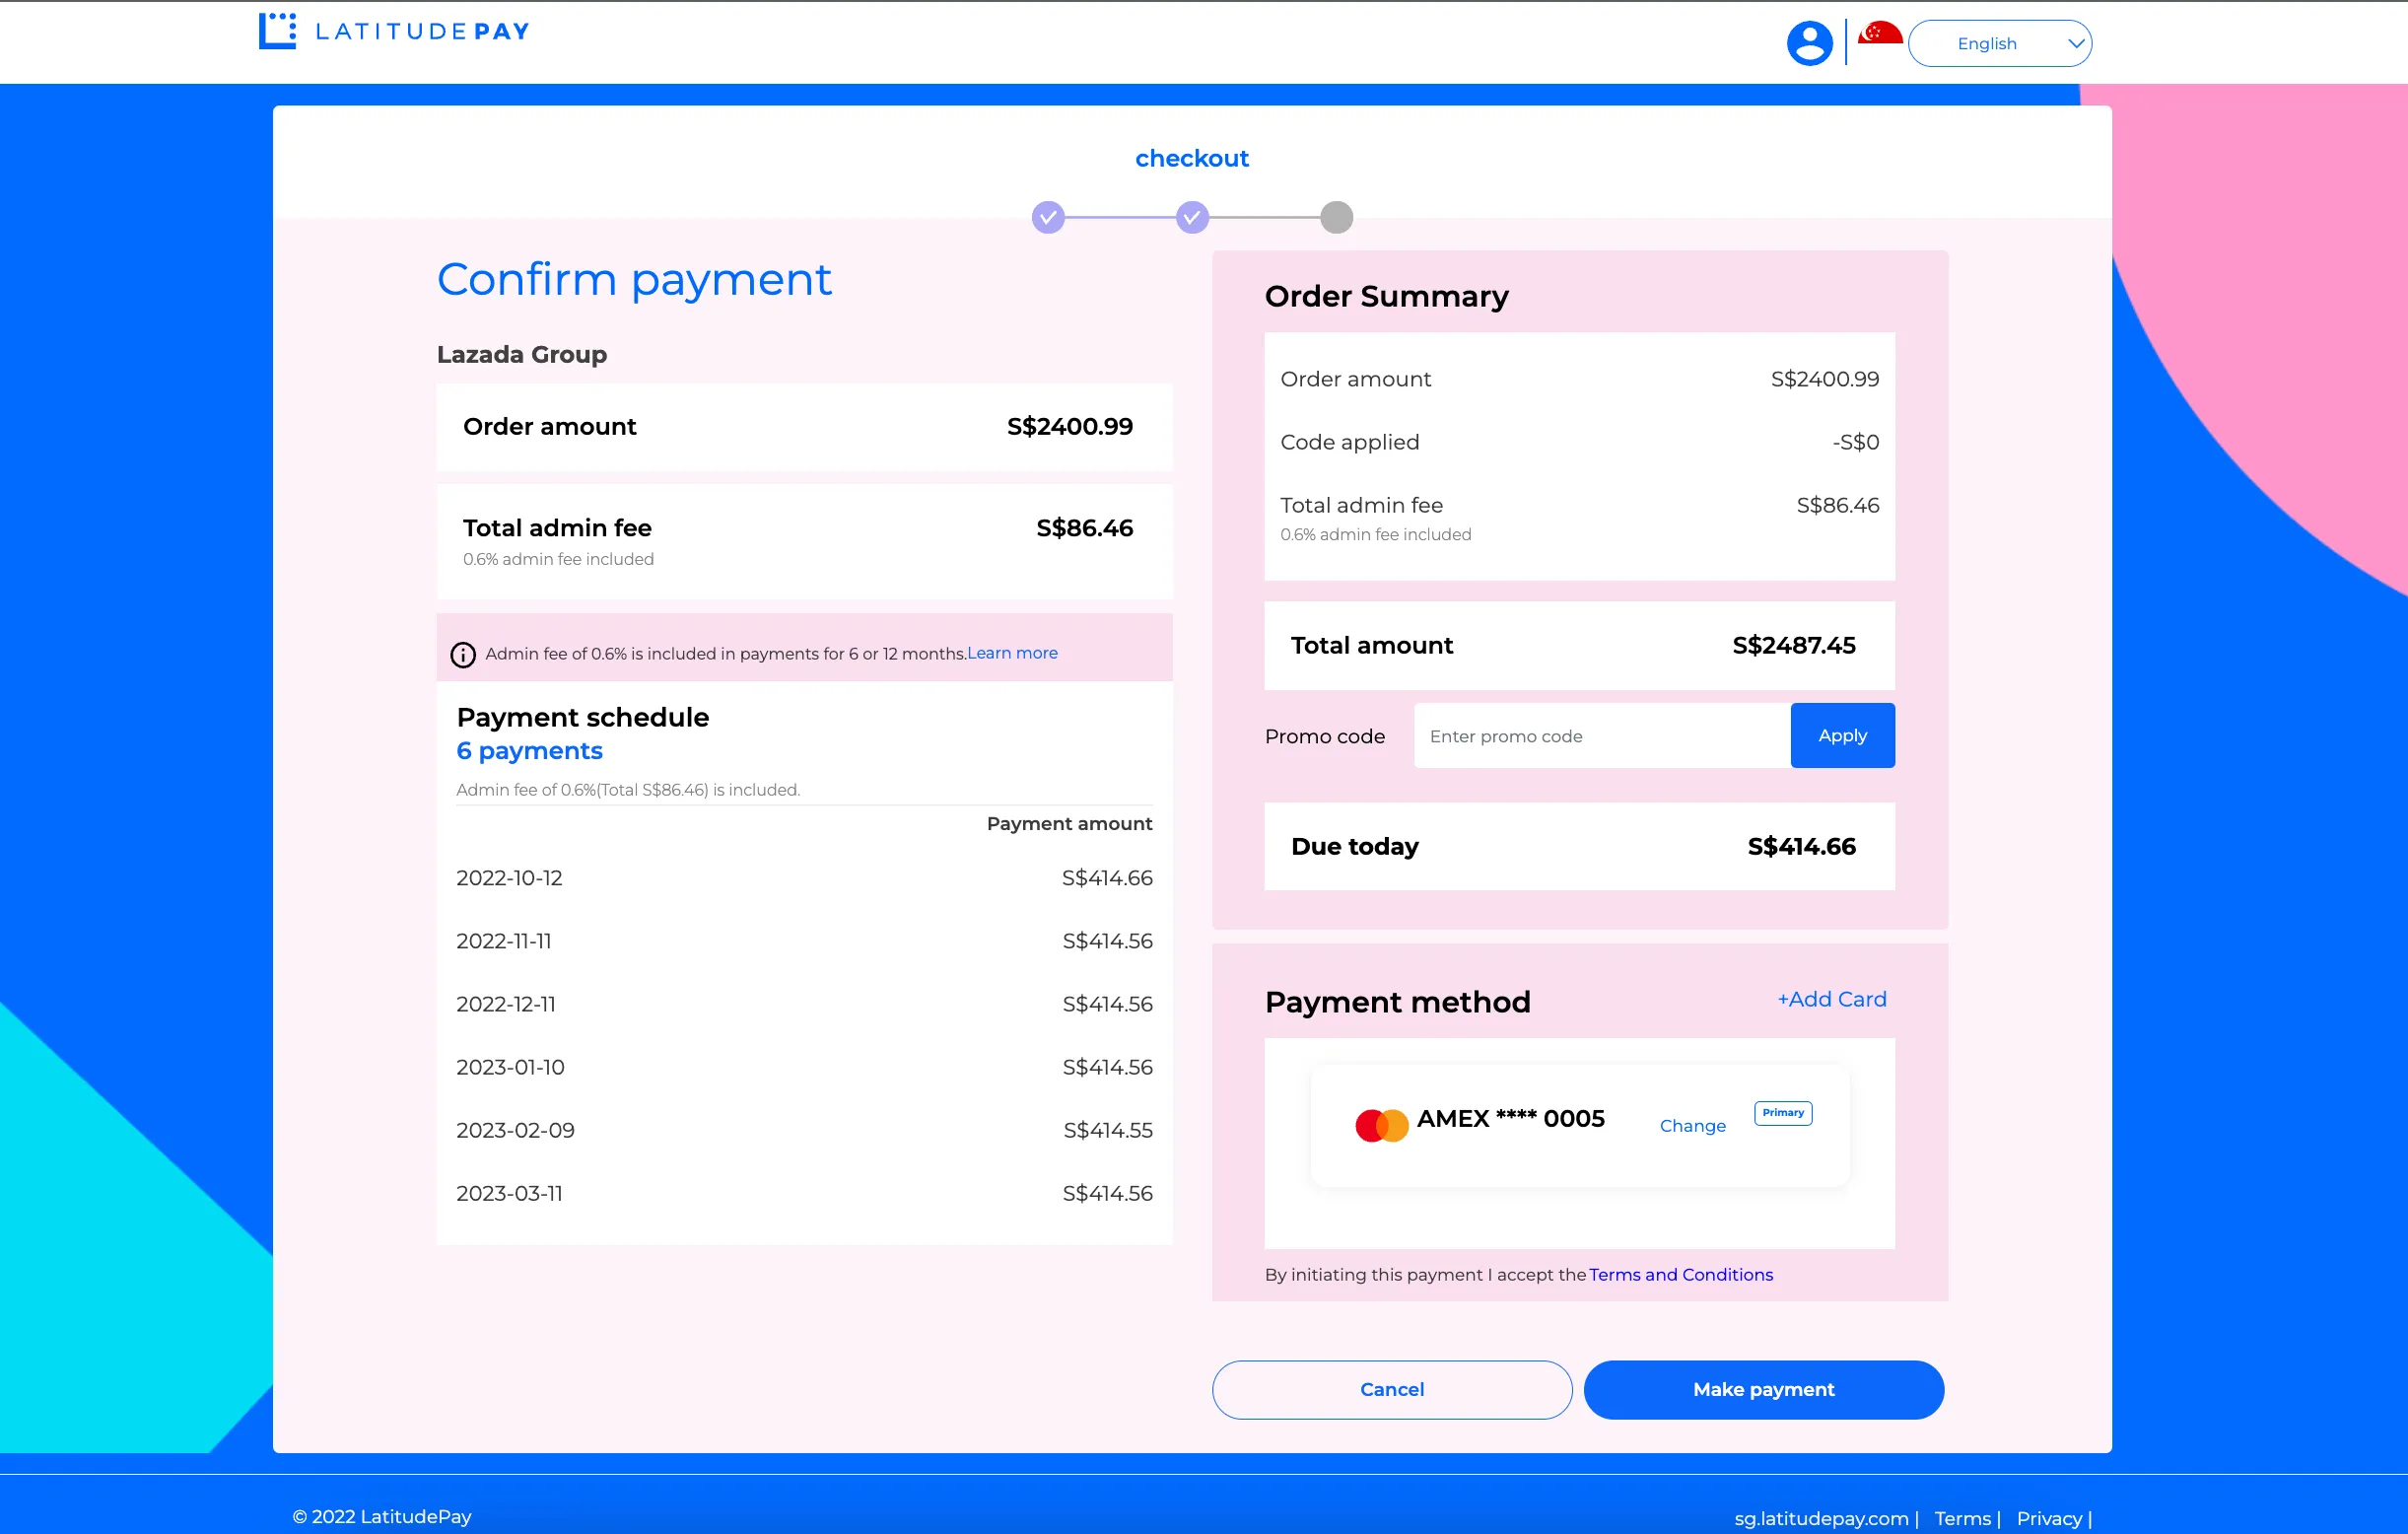Click the Order Summary heading
Viewport: 2408px width, 1534px height.
pyautogui.click(x=1386, y=296)
